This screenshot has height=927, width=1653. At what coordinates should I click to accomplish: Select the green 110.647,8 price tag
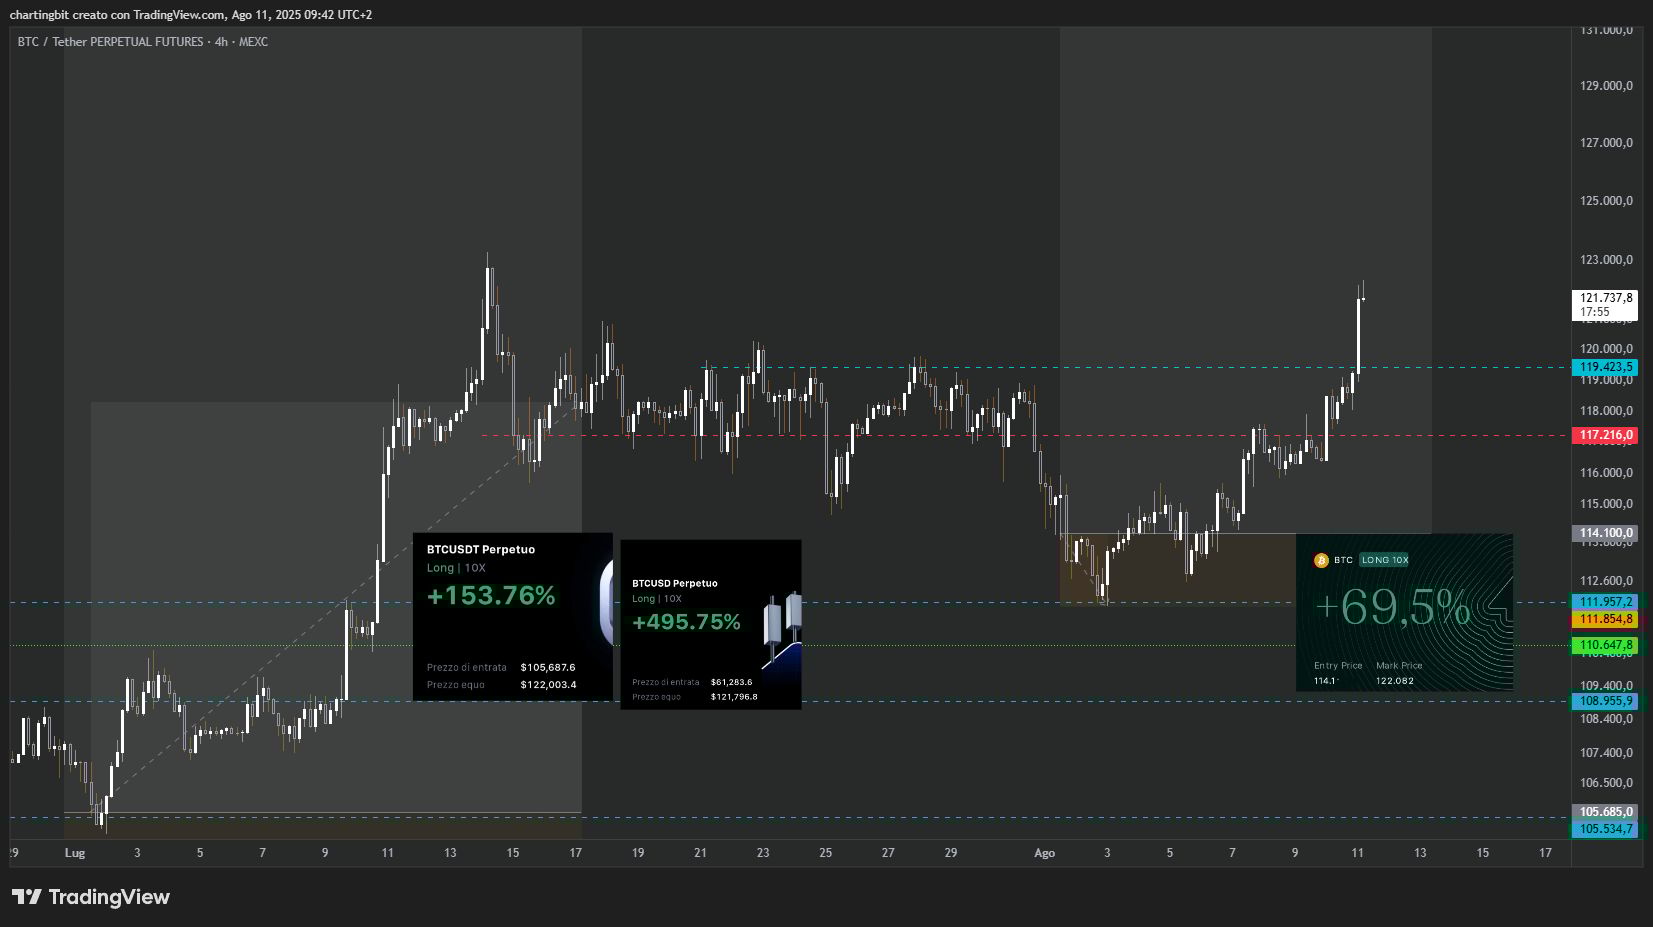tap(1606, 645)
